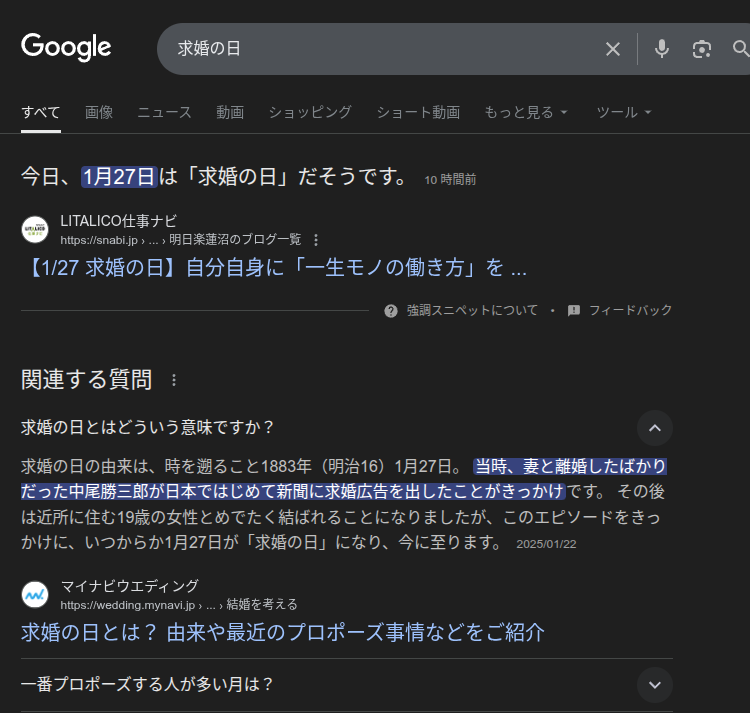This screenshot has height=713, width=750.
Task: Collapse the 求婚の日とはどういう意味ですか question
Action: pyautogui.click(x=654, y=428)
